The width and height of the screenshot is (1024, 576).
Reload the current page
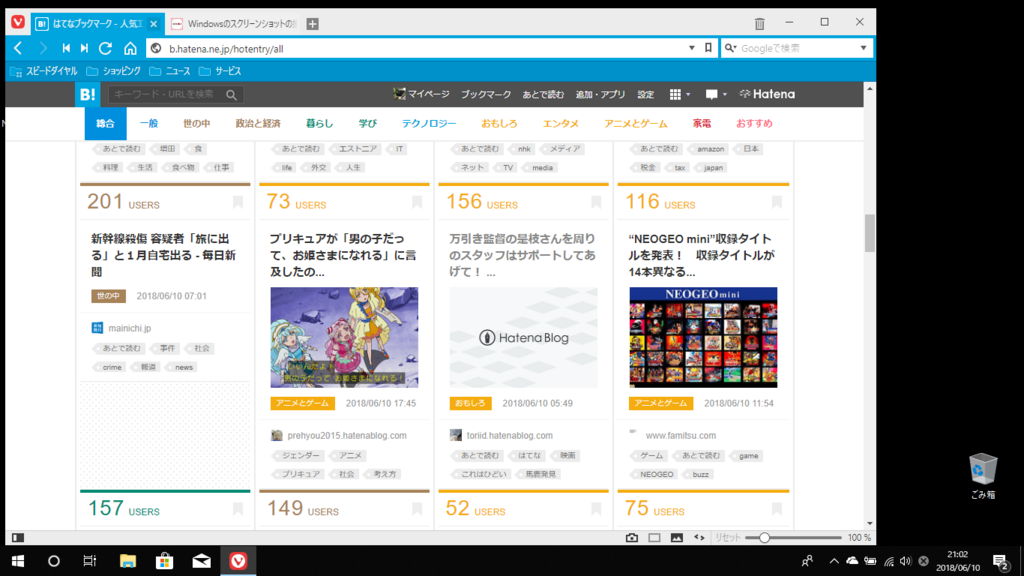[x=106, y=48]
